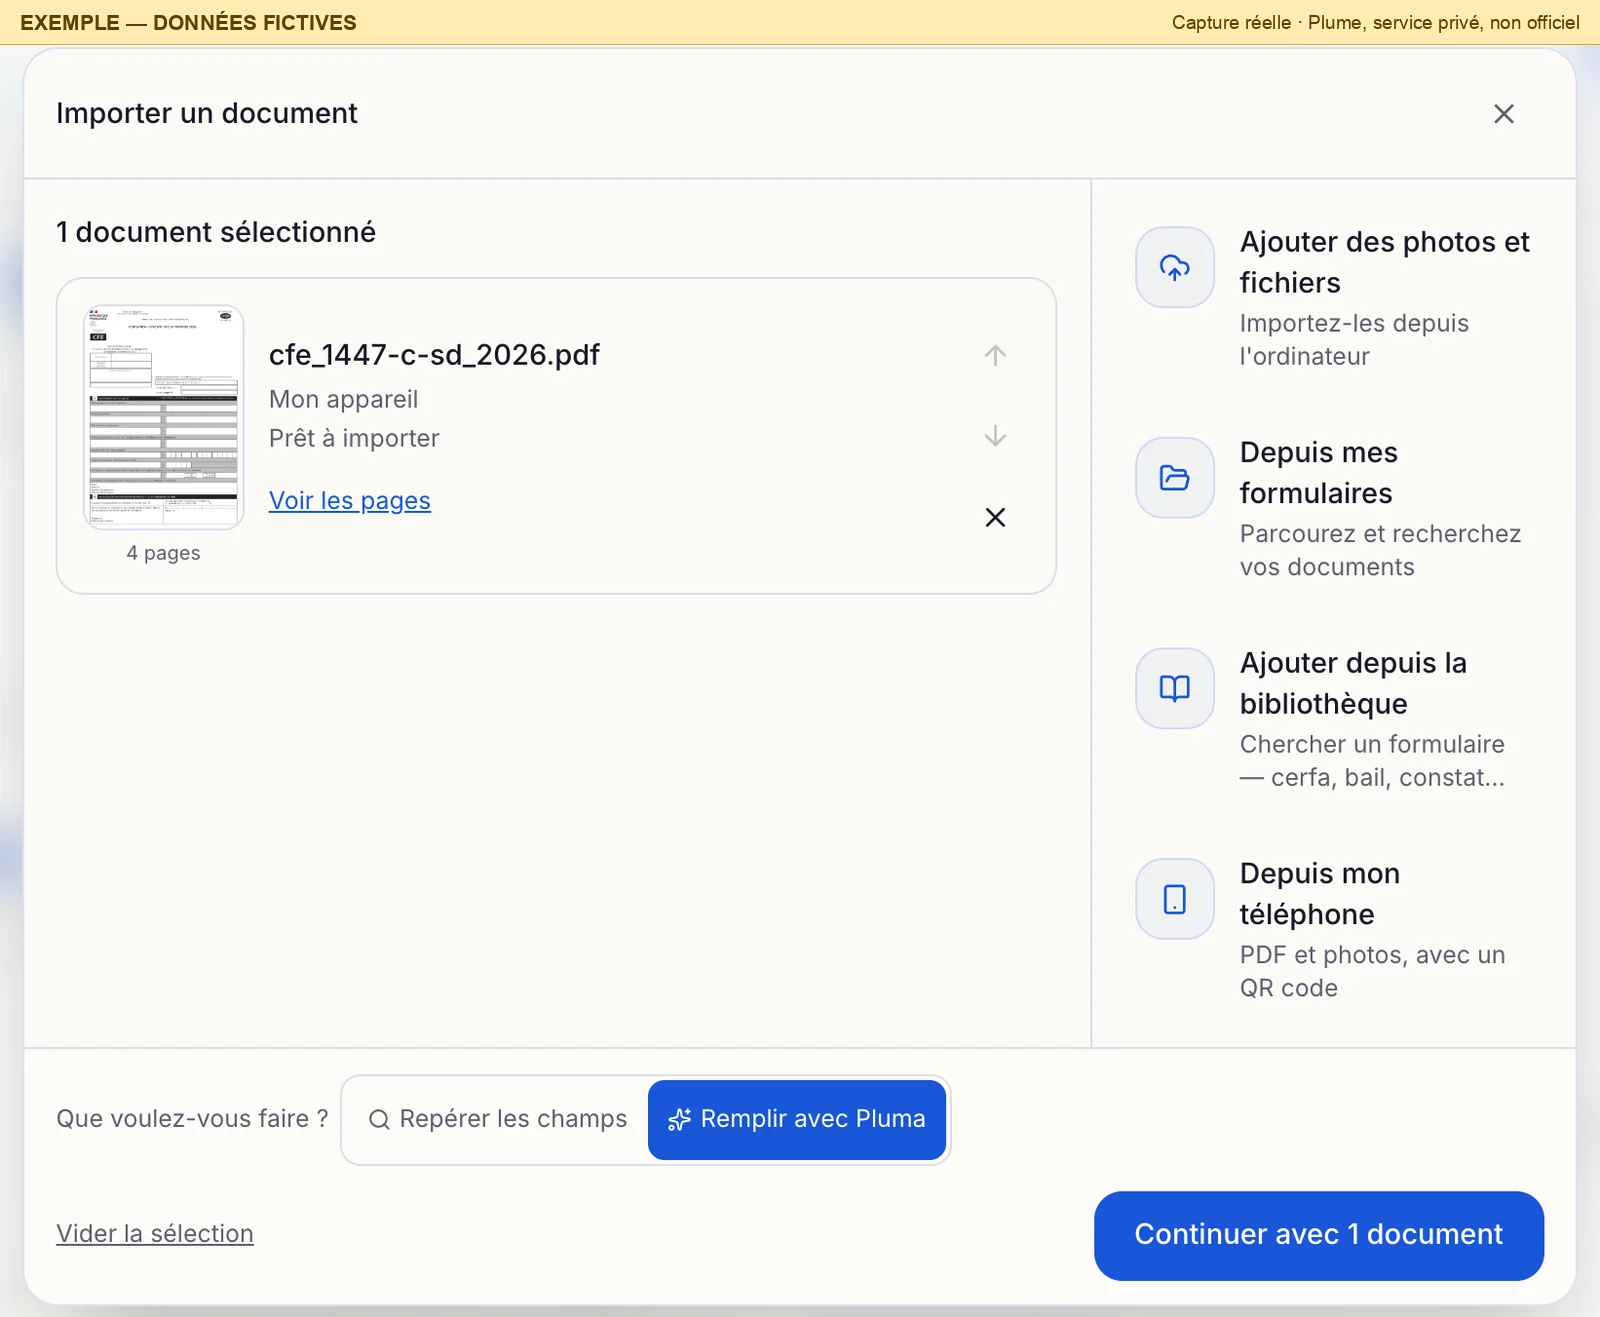This screenshot has width=1600, height=1317.
Task: Click the '4 pages' label
Action: coord(163,553)
